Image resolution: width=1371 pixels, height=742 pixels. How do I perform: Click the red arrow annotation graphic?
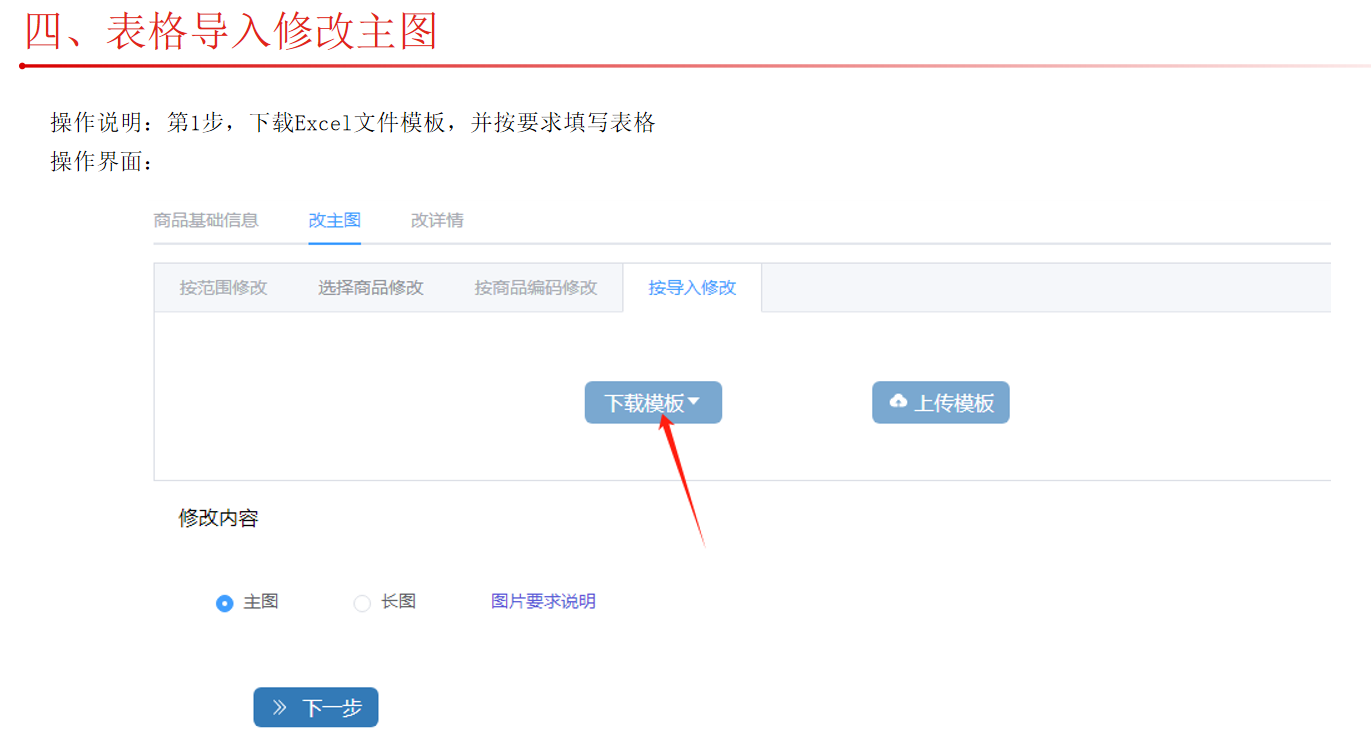pos(683,478)
